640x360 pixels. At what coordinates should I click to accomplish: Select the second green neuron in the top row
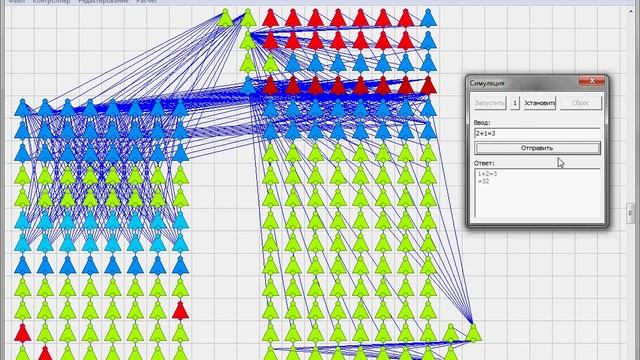tap(248, 18)
